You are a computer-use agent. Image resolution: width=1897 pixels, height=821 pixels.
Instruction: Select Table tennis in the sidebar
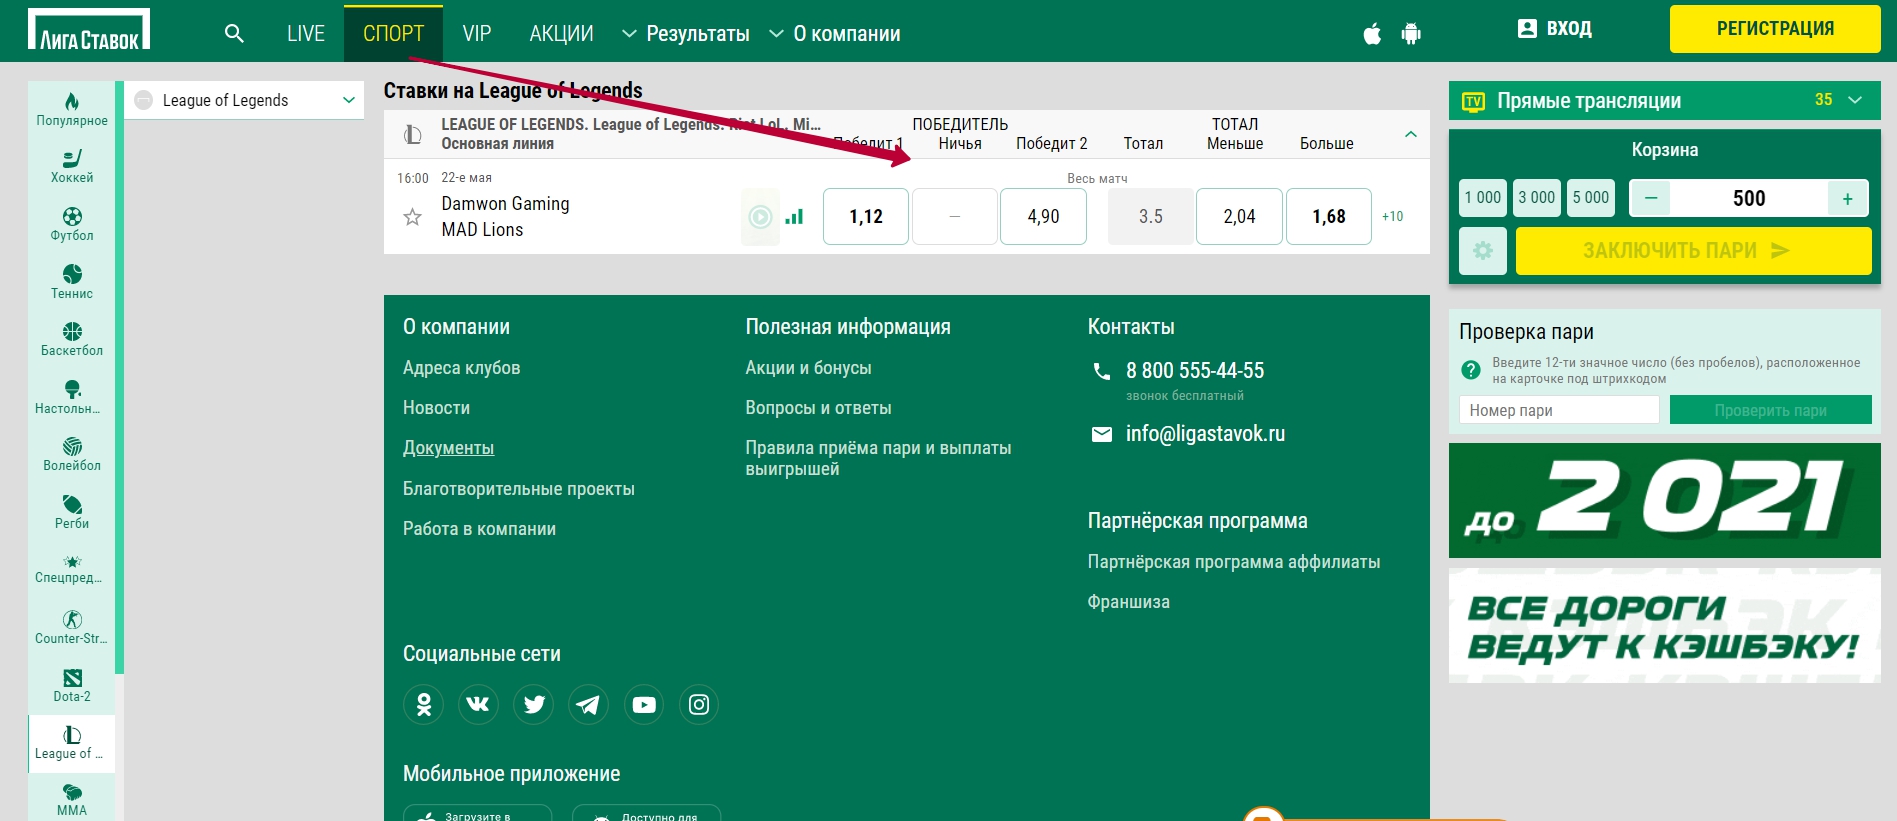pos(72,397)
